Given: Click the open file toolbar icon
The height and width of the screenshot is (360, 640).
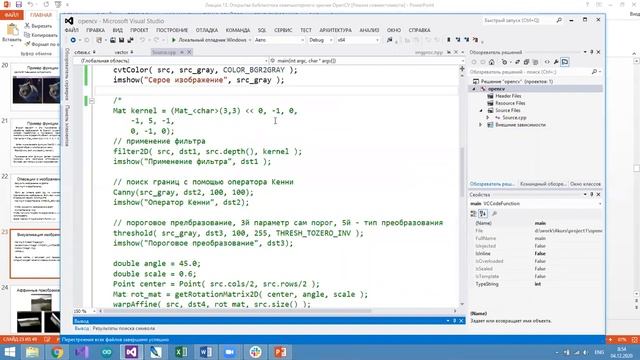Looking at the screenshot, I should point(113,40).
